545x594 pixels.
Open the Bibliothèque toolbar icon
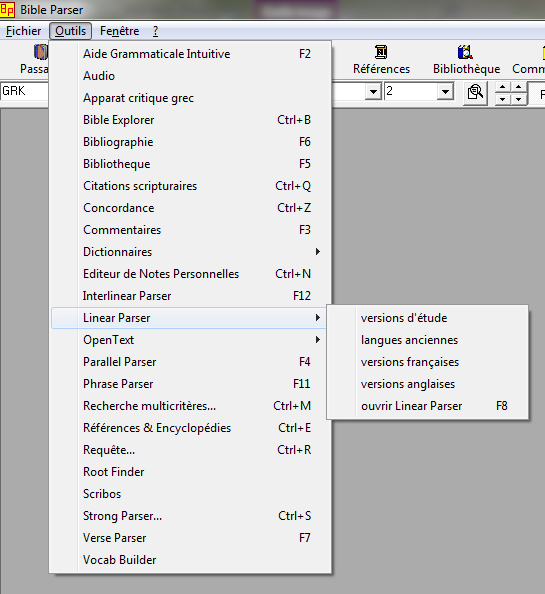[x=465, y=52]
